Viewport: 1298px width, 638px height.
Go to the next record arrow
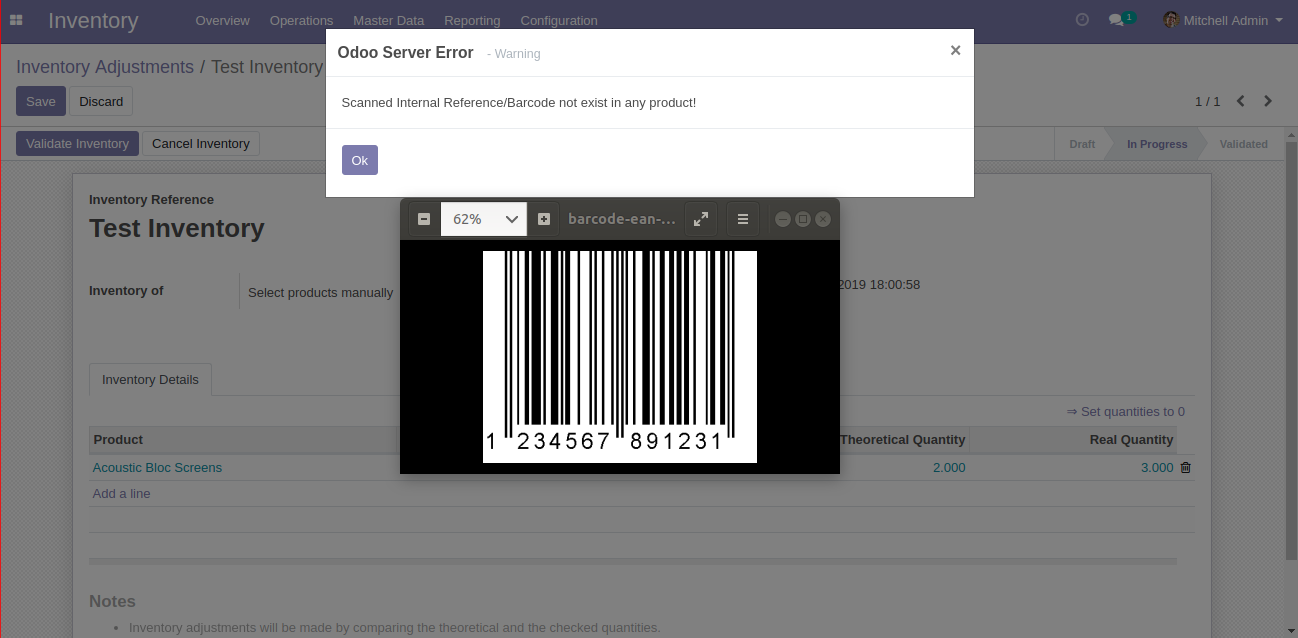1268,101
